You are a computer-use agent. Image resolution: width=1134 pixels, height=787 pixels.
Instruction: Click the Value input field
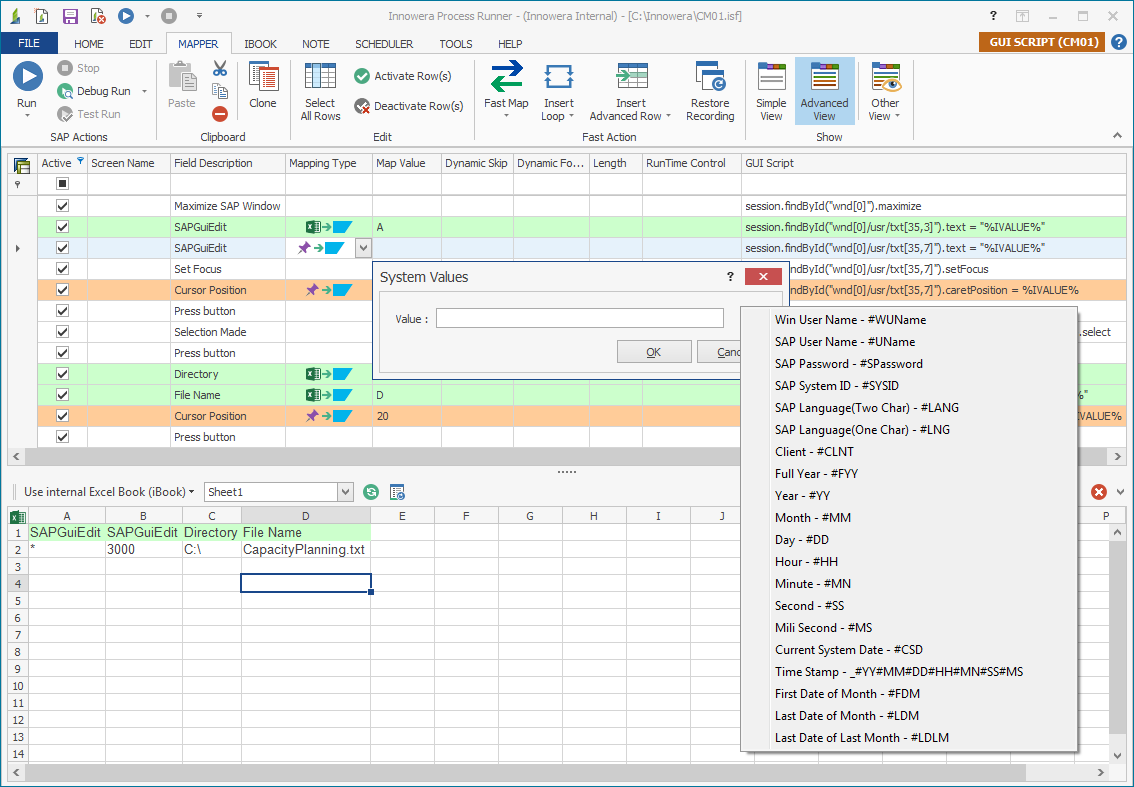(580, 317)
